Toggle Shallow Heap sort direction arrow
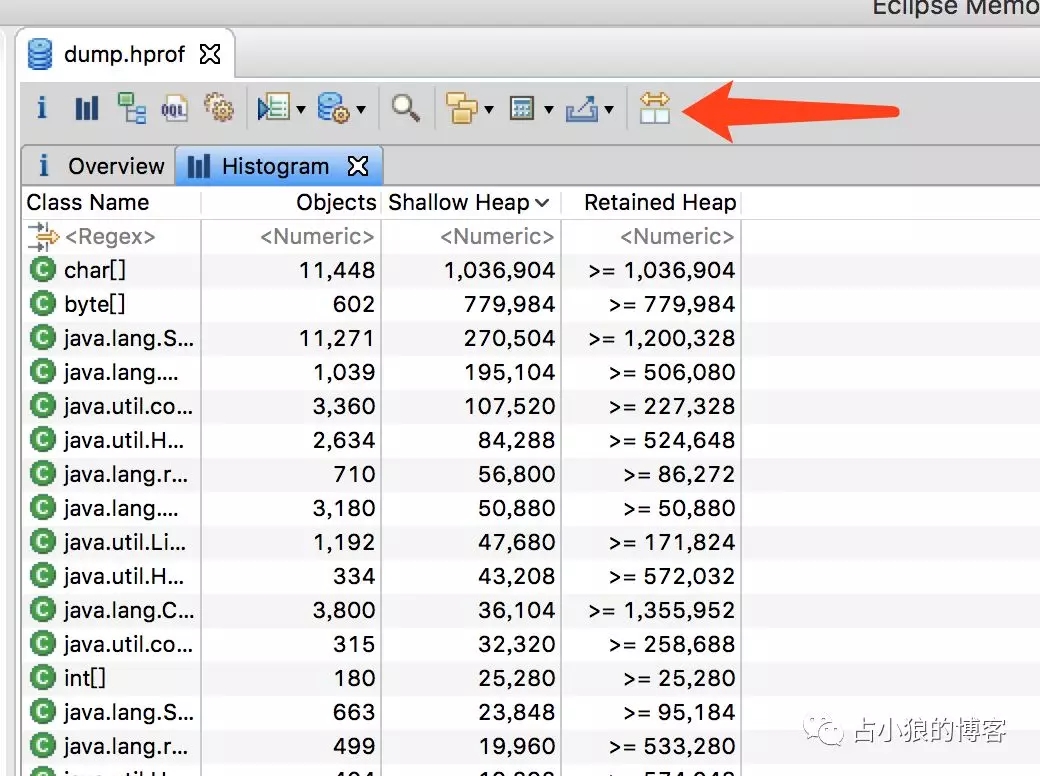 click(x=543, y=203)
